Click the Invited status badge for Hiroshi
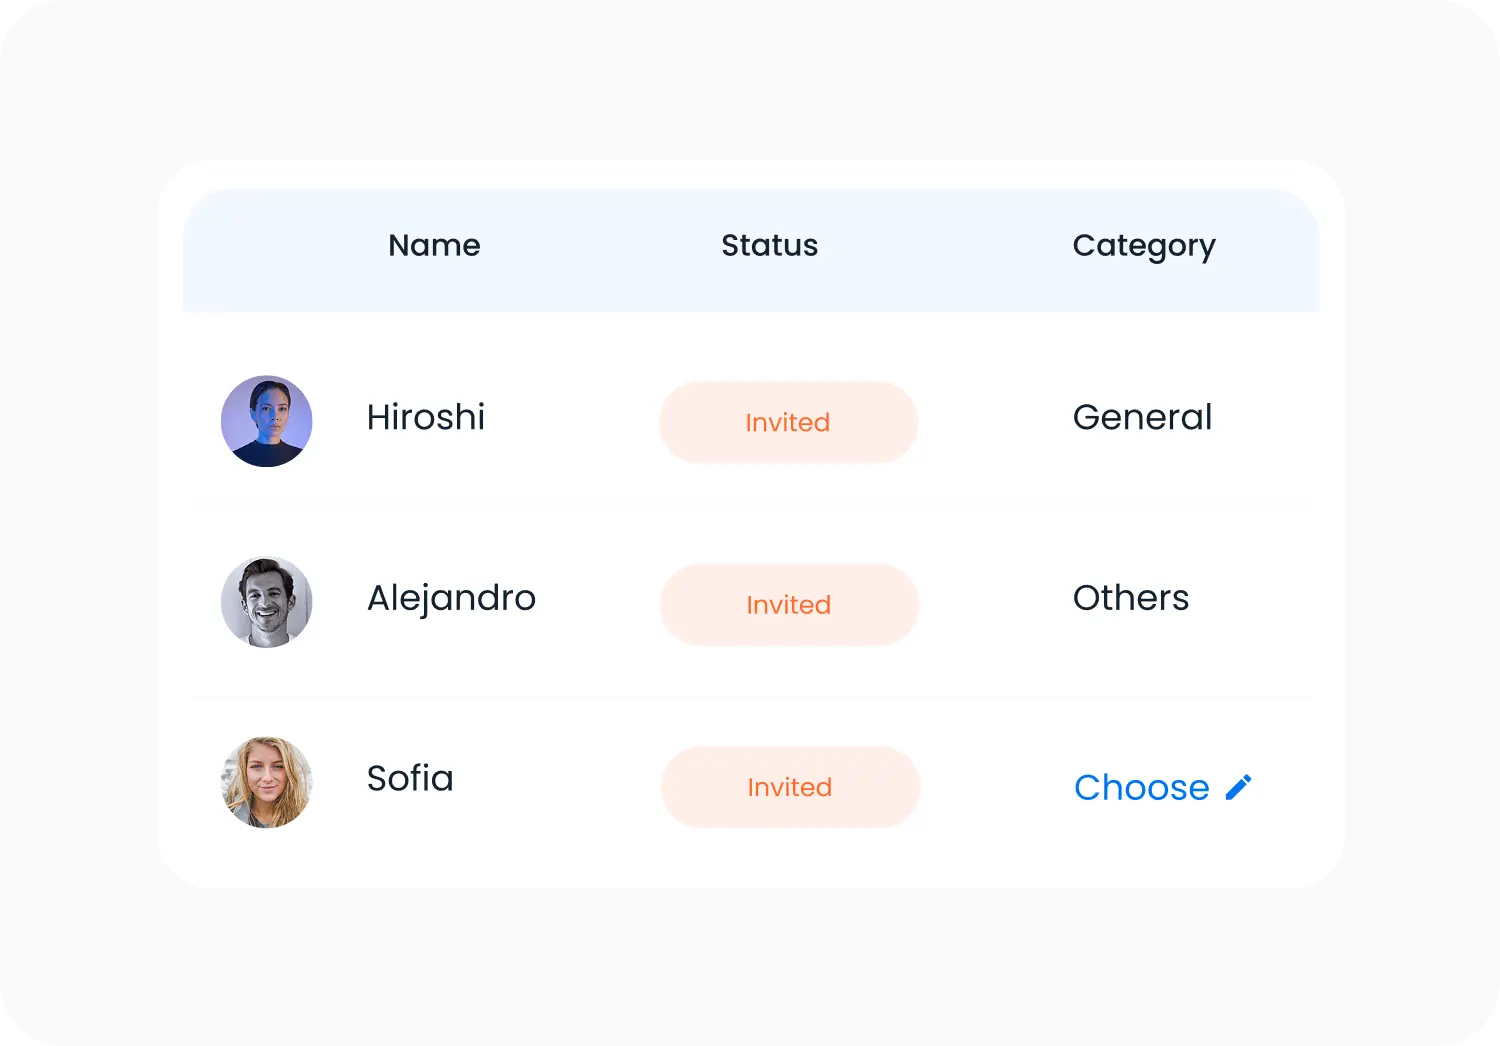The width and height of the screenshot is (1500, 1046). (788, 422)
